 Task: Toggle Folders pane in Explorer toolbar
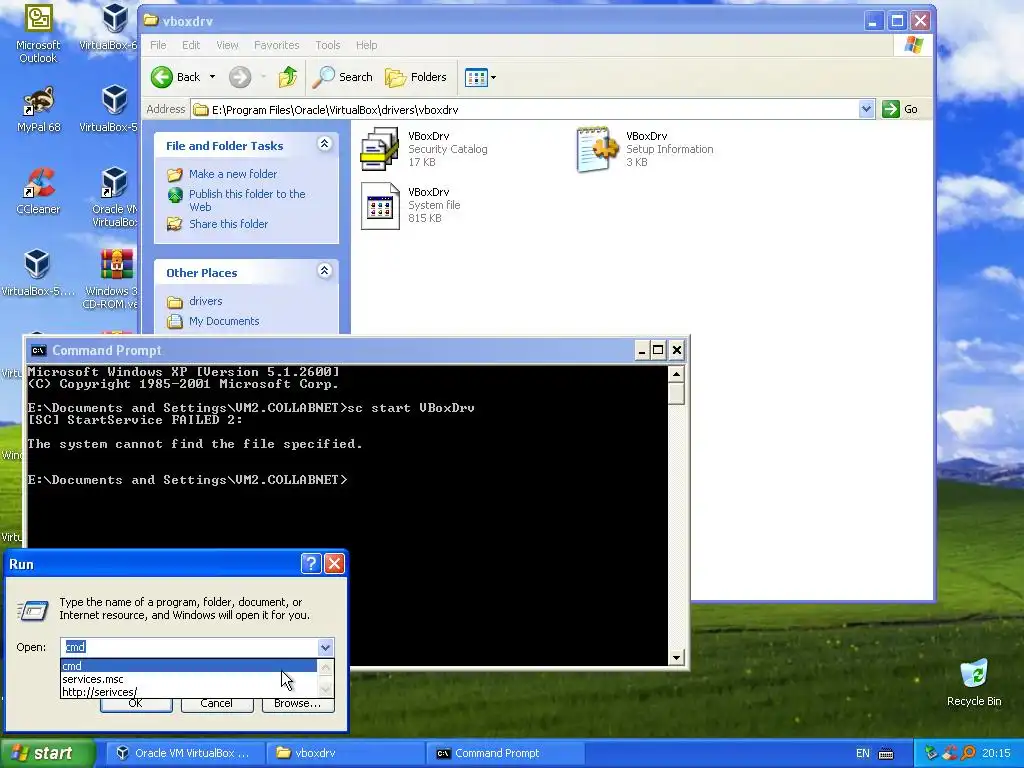[416, 77]
